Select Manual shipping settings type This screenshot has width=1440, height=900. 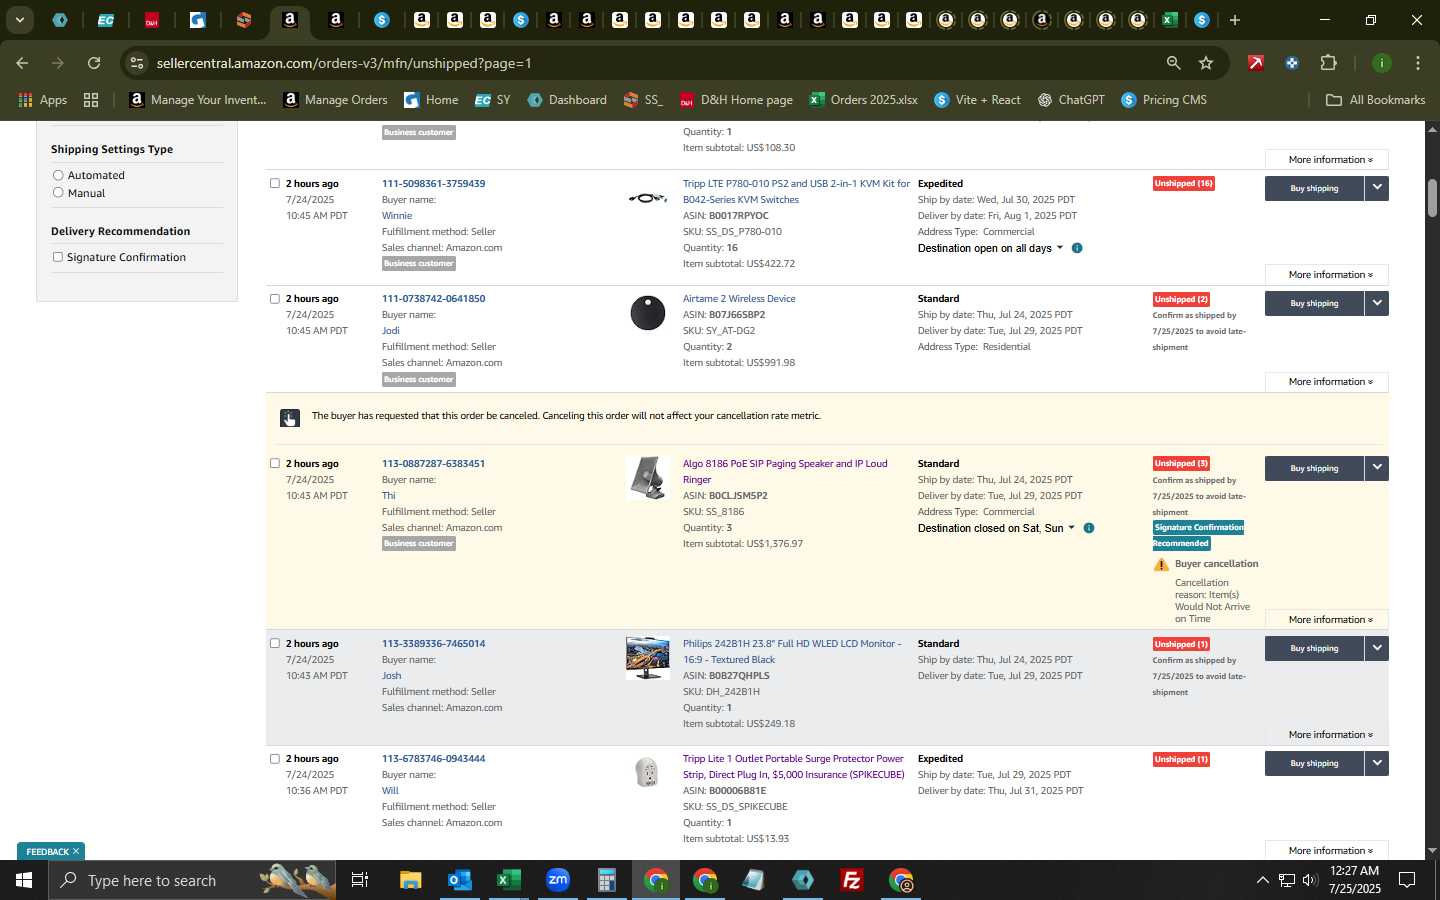pos(58,193)
